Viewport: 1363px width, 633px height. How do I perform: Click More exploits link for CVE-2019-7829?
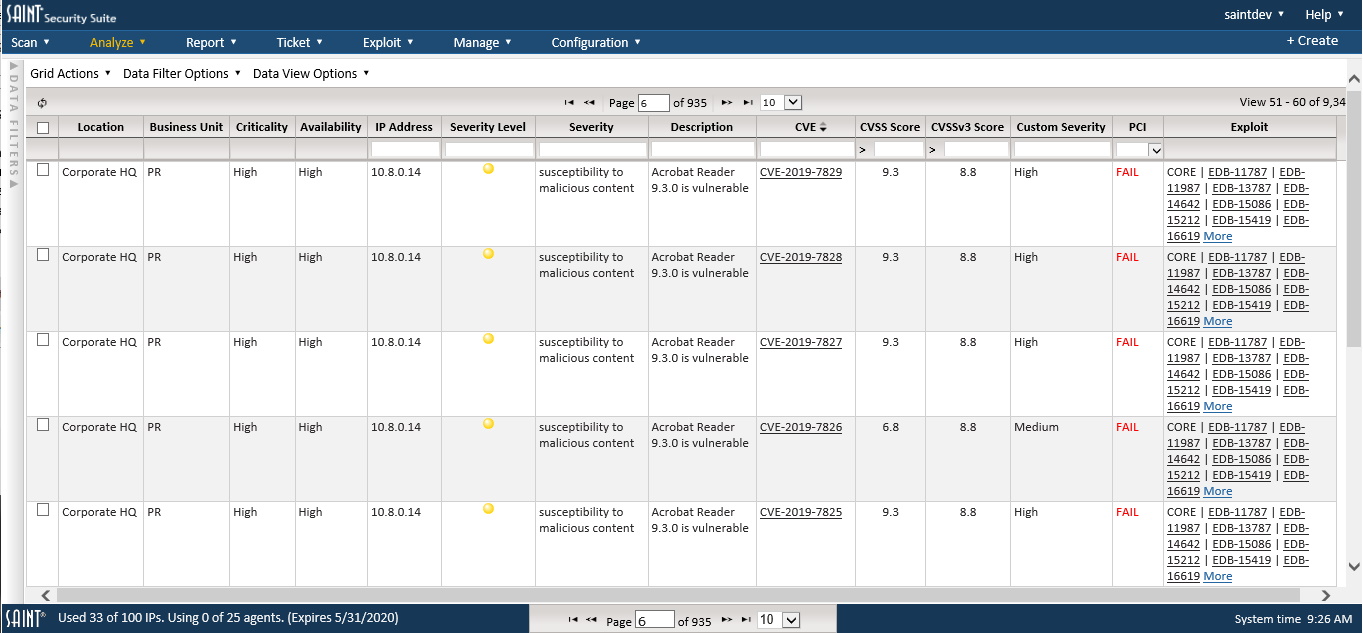pyautogui.click(x=1218, y=236)
